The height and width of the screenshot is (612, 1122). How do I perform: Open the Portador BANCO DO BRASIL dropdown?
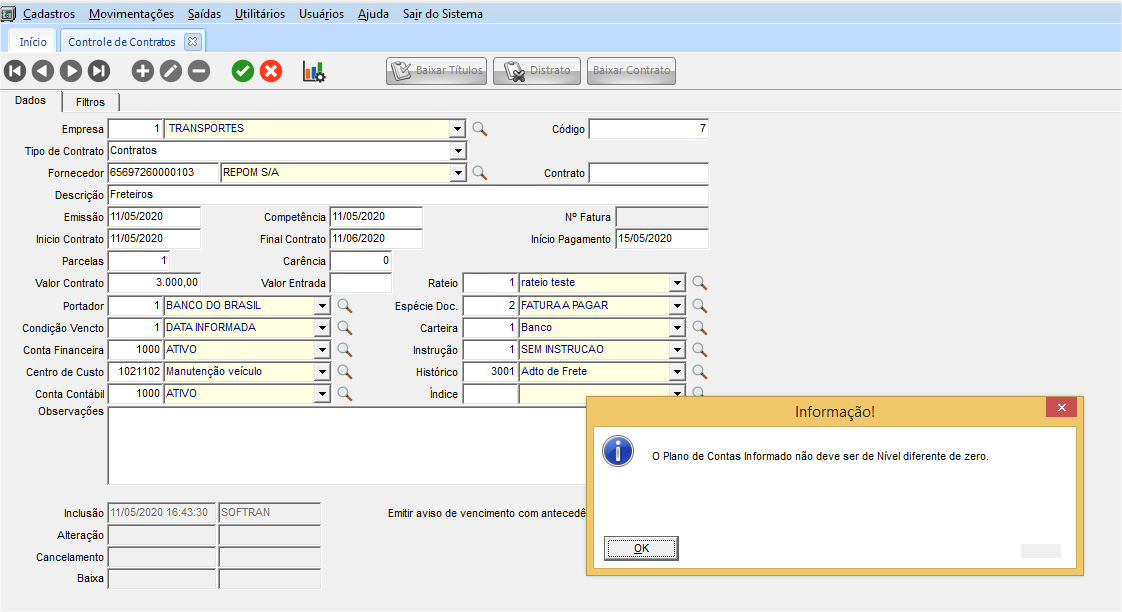(x=322, y=306)
